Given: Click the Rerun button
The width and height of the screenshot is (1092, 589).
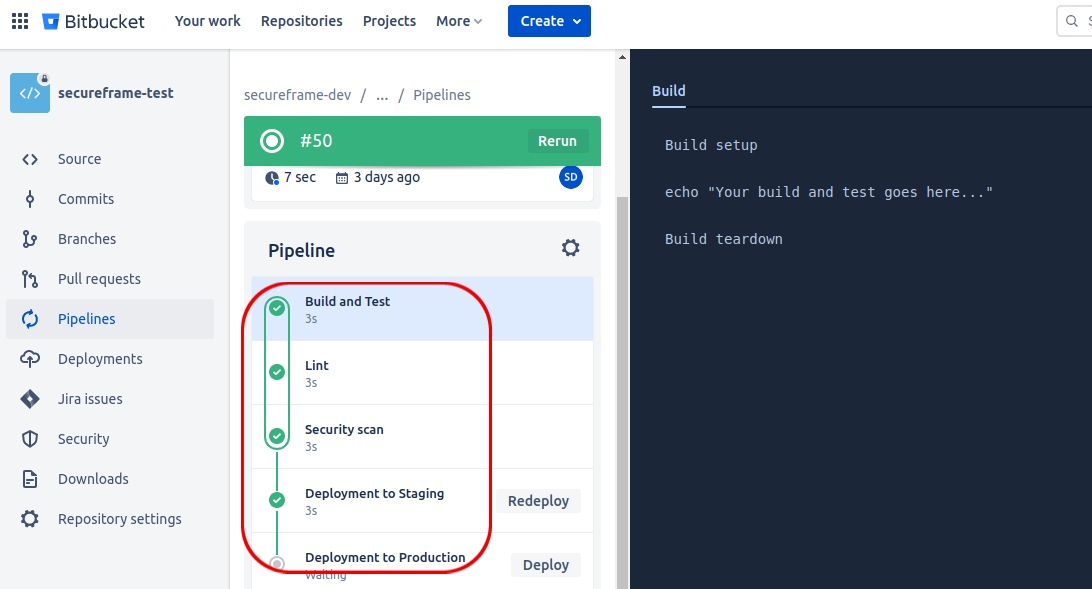Looking at the screenshot, I should pos(557,141).
